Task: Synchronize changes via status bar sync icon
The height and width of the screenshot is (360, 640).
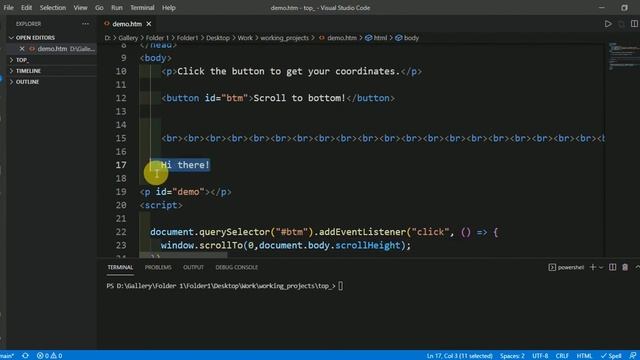Action: click(x=25, y=356)
